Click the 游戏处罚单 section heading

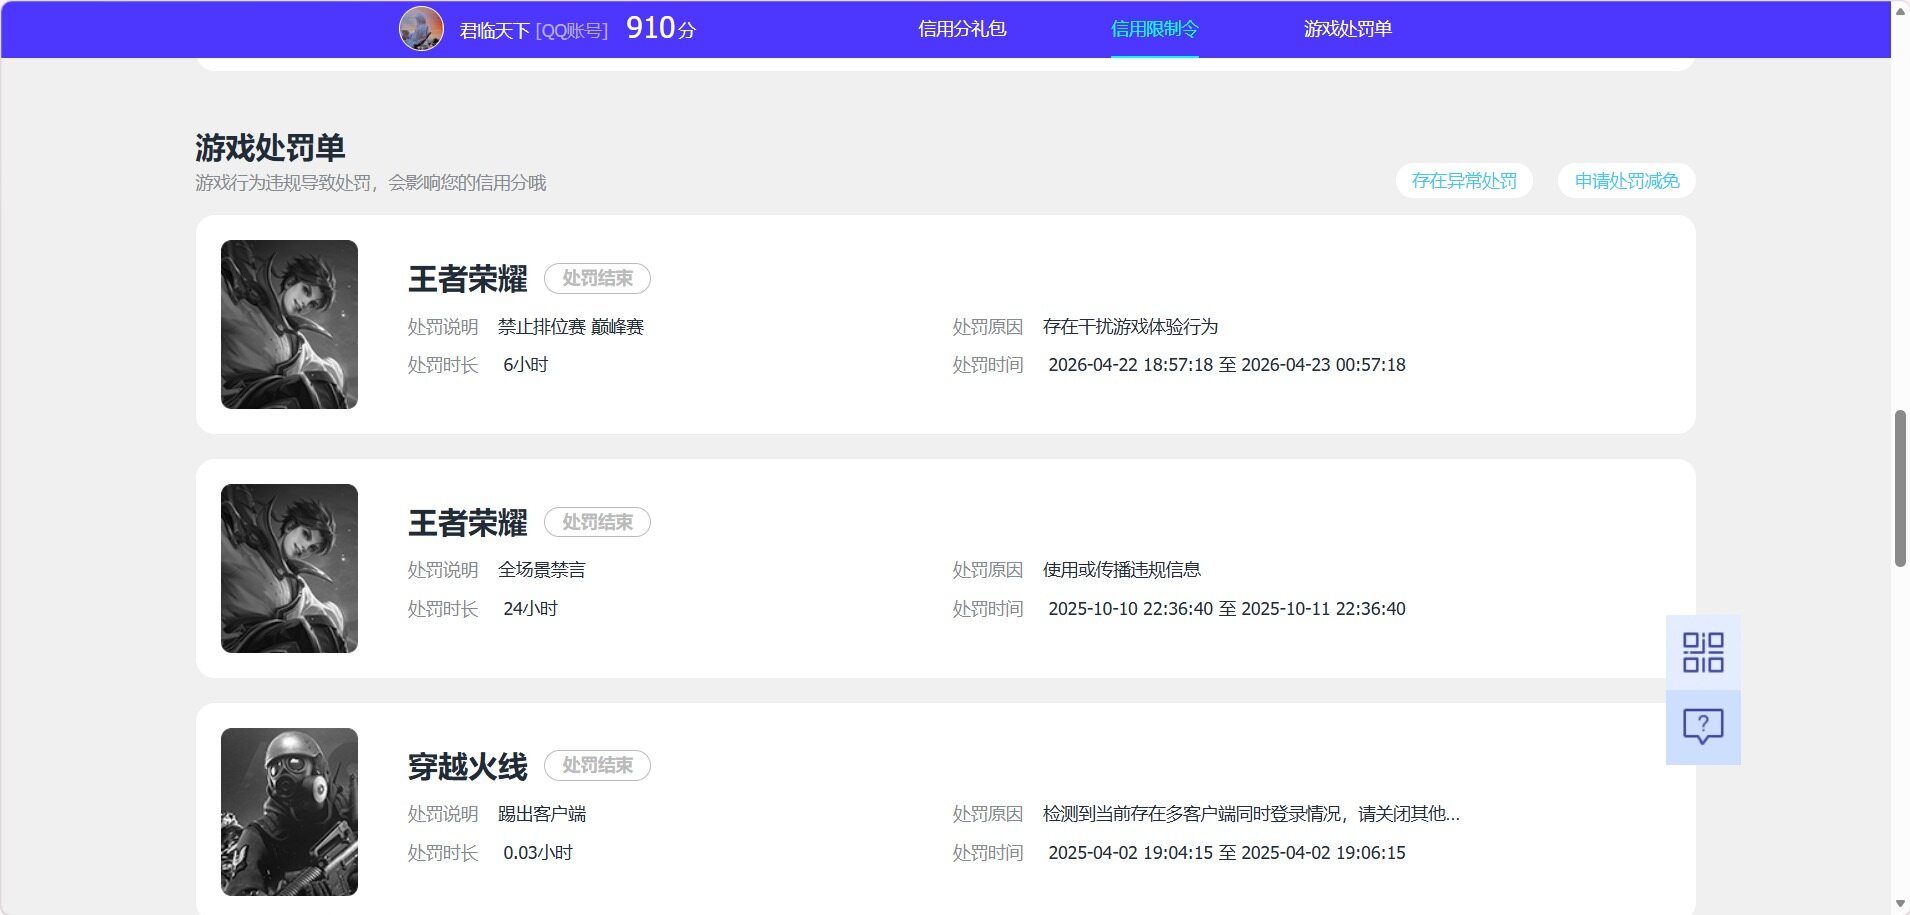(x=270, y=148)
